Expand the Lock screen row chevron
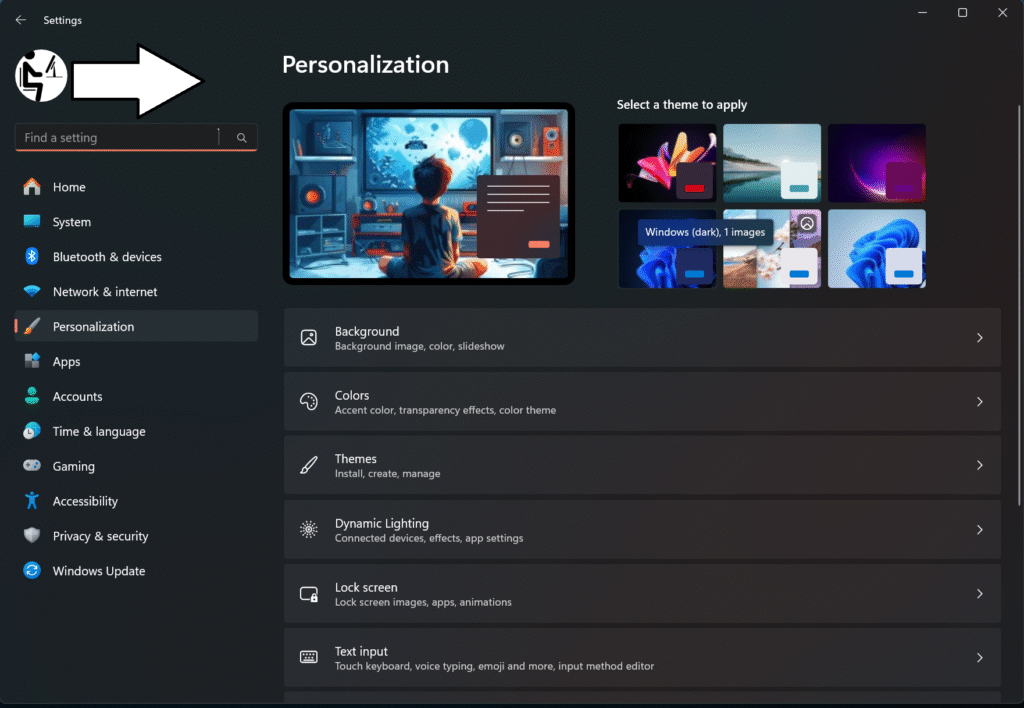This screenshot has width=1024, height=708. coord(980,594)
